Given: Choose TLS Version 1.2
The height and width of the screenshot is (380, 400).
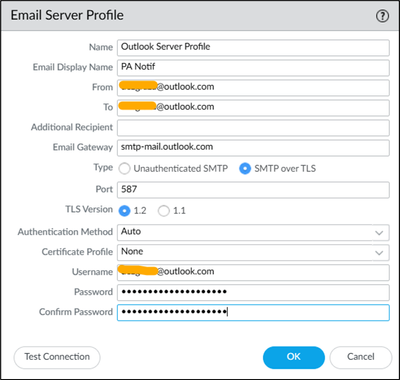Looking at the screenshot, I should pos(124,211).
